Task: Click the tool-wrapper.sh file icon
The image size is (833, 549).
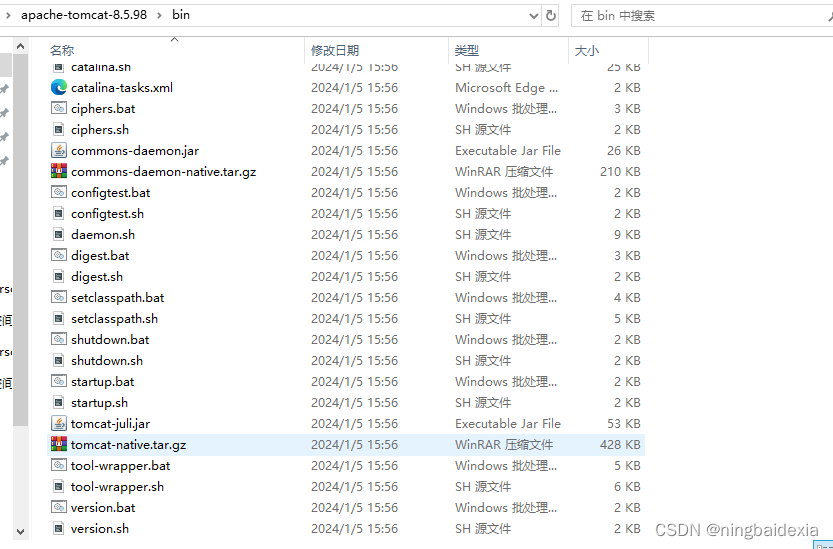Action: pyautogui.click(x=58, y=486)
